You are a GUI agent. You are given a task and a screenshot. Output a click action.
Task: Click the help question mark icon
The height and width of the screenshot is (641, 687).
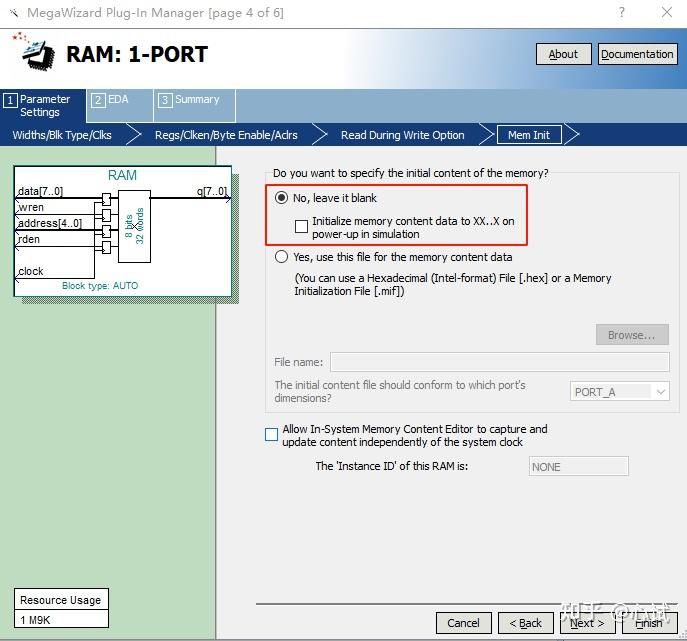(621, 12)
